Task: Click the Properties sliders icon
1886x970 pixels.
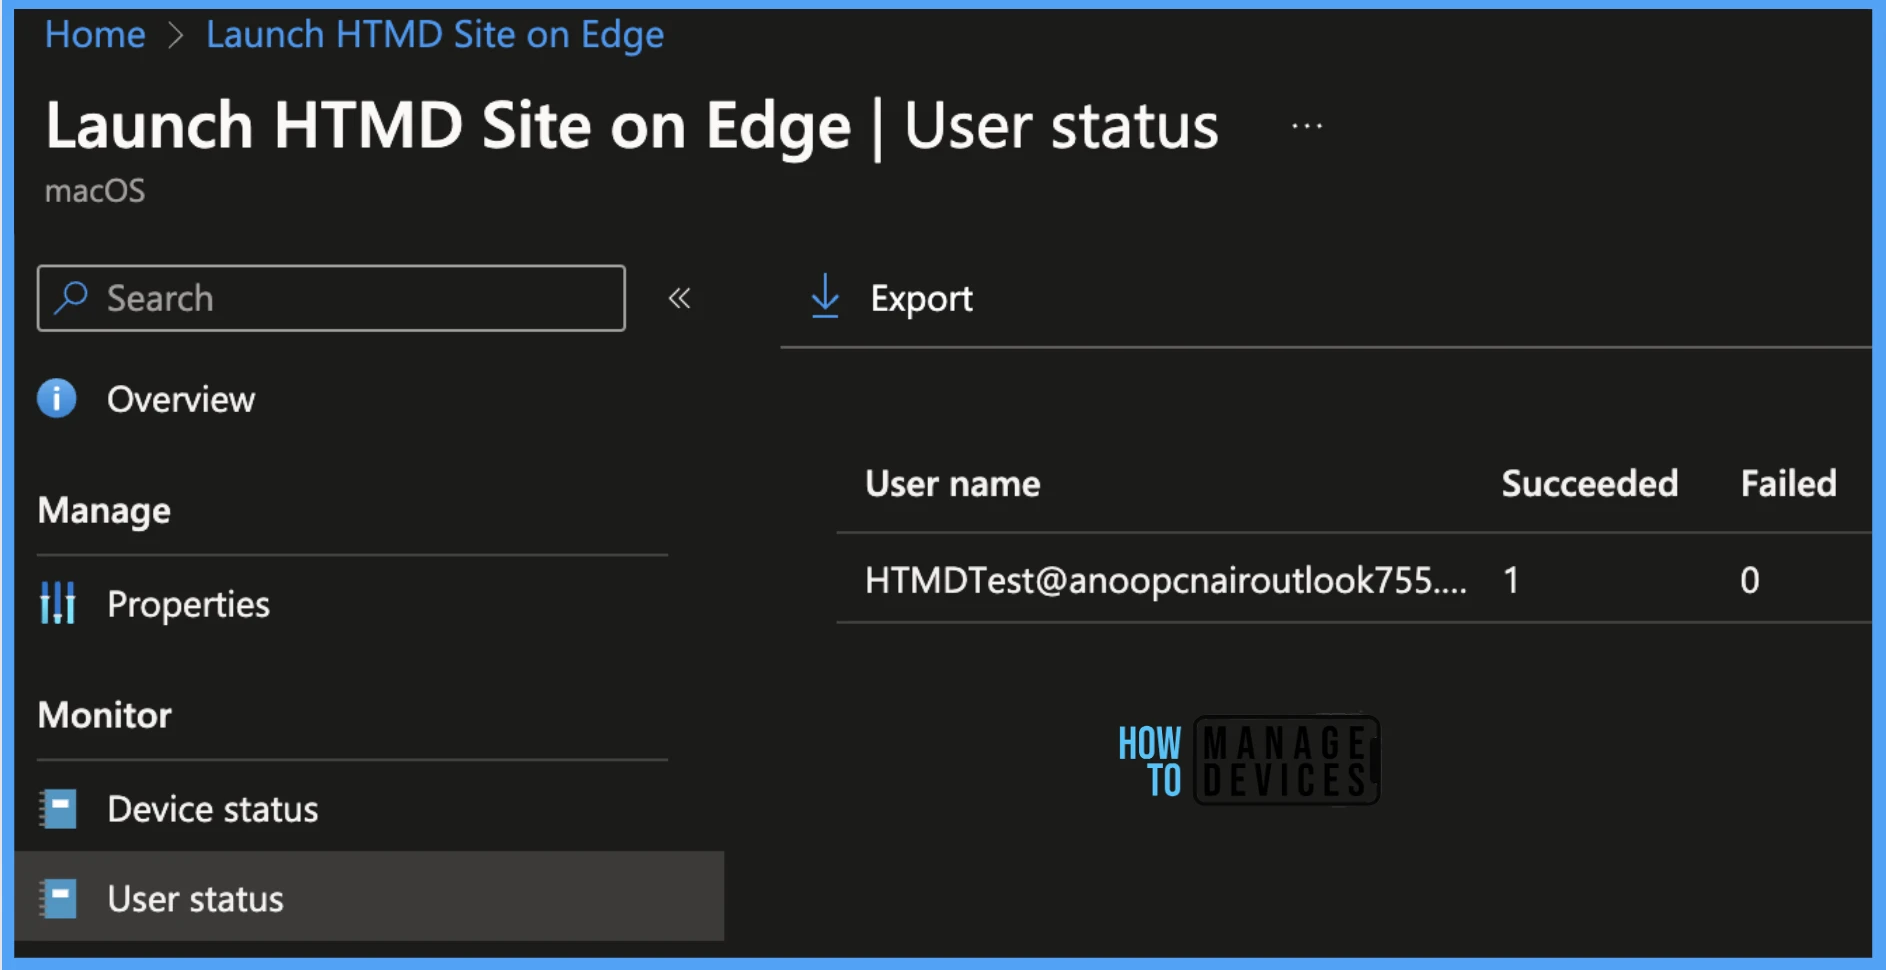Action: [x=58, y=603]
